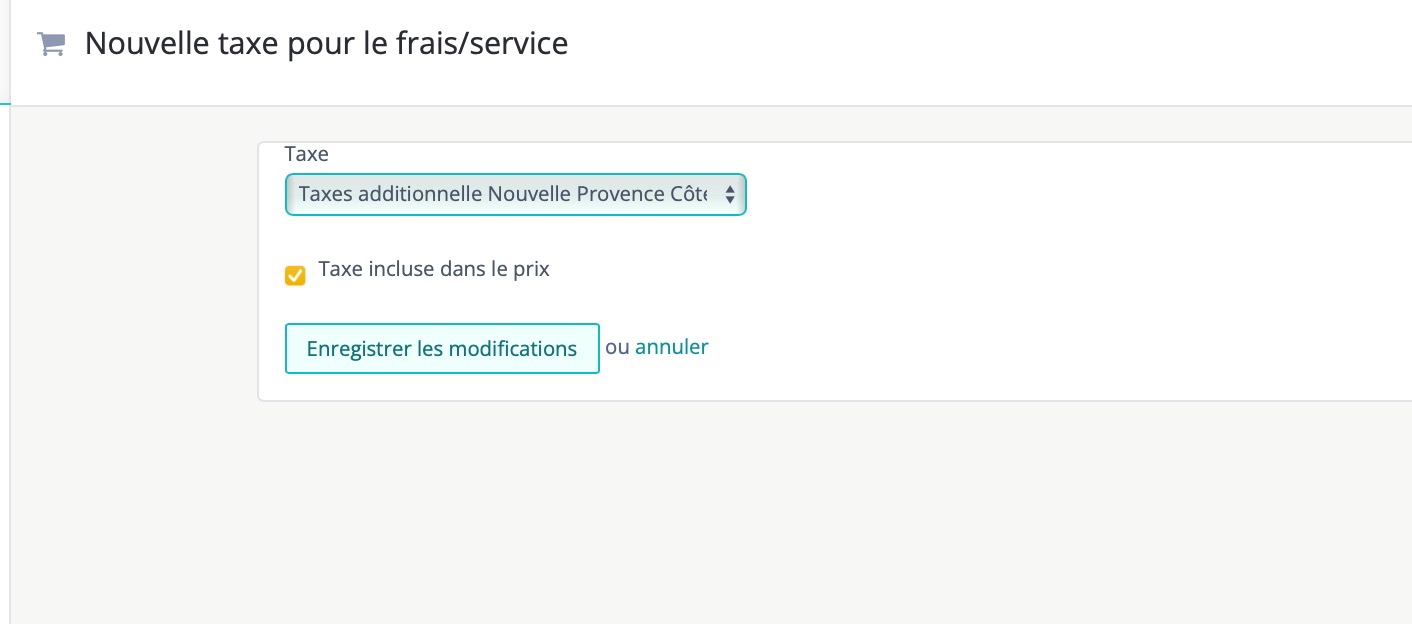
Task: Click the selected 'Taxes additionnelle Nouvelle Provence' value
Action: (x=500, y=195)
